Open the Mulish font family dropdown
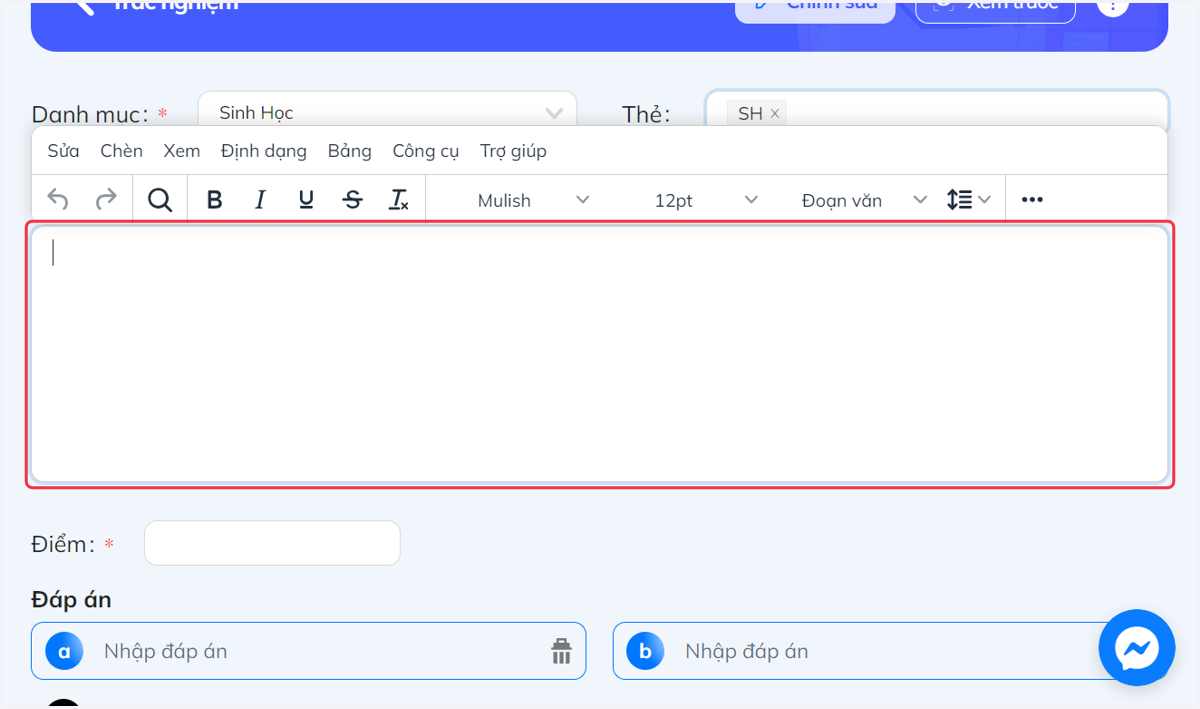The height and width of the screenshot is (709, 1200). click(x=533, y=200)
